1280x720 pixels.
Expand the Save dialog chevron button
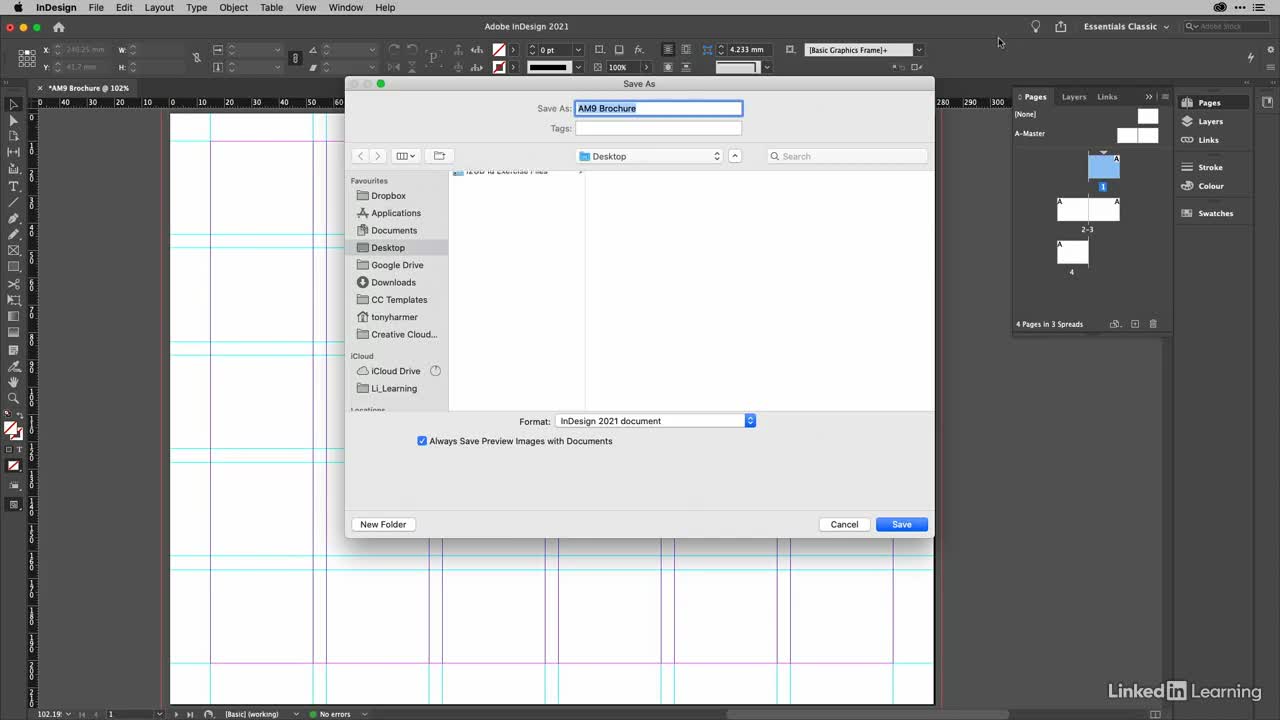click(735, 156)
